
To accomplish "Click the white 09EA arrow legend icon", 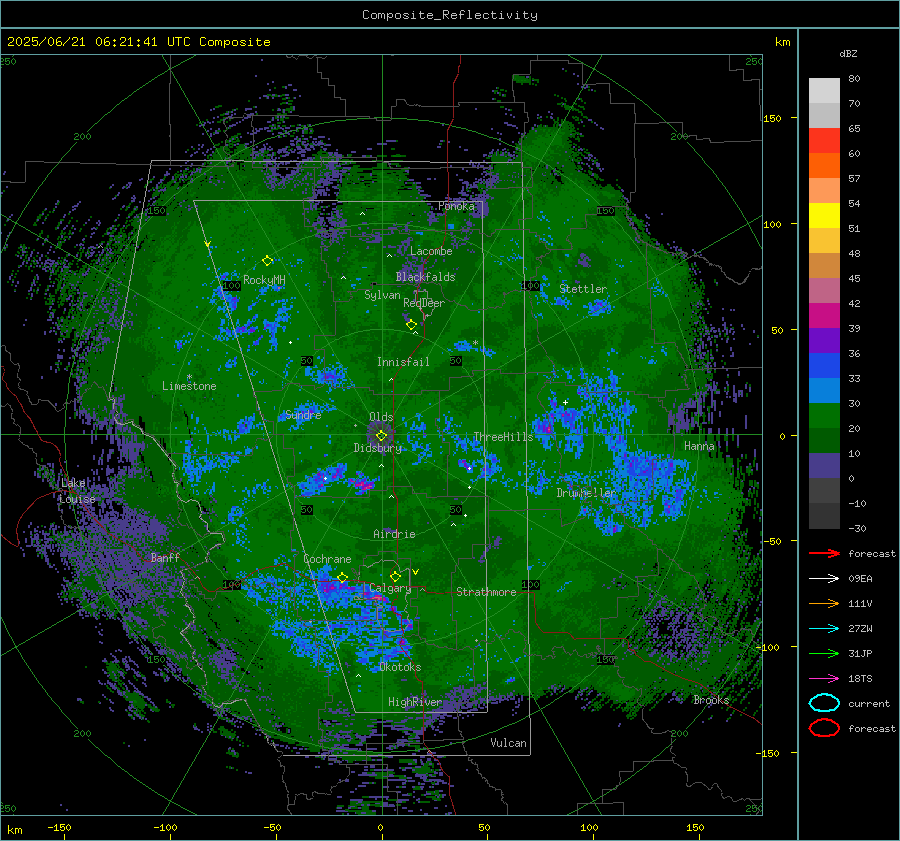I will click(x=824, y=578).
